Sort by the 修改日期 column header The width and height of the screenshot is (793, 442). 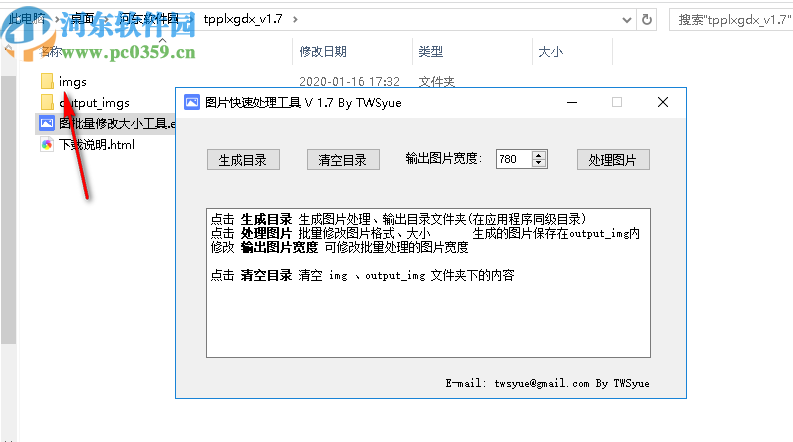point(323,52)
